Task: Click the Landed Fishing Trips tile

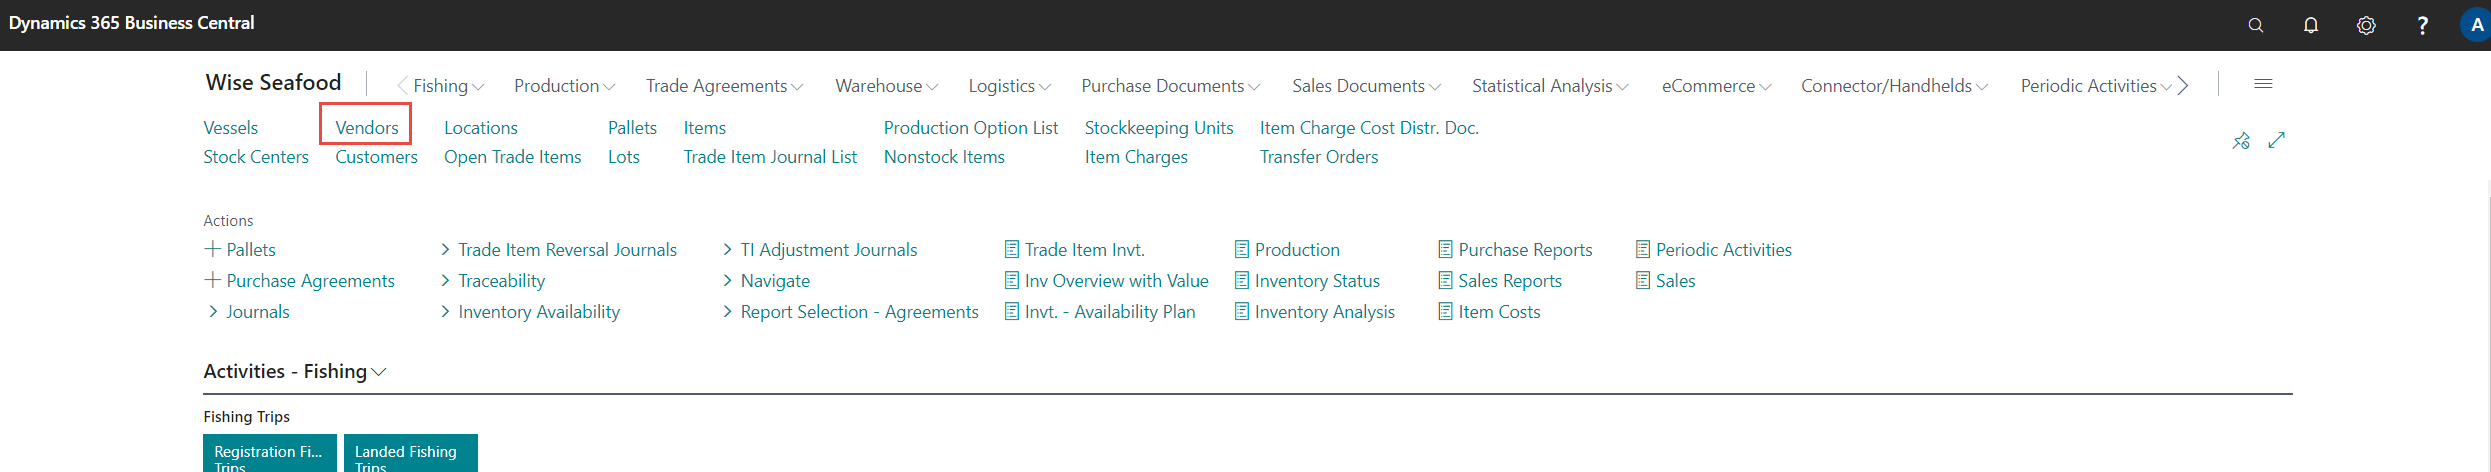Action: point(410,454)
